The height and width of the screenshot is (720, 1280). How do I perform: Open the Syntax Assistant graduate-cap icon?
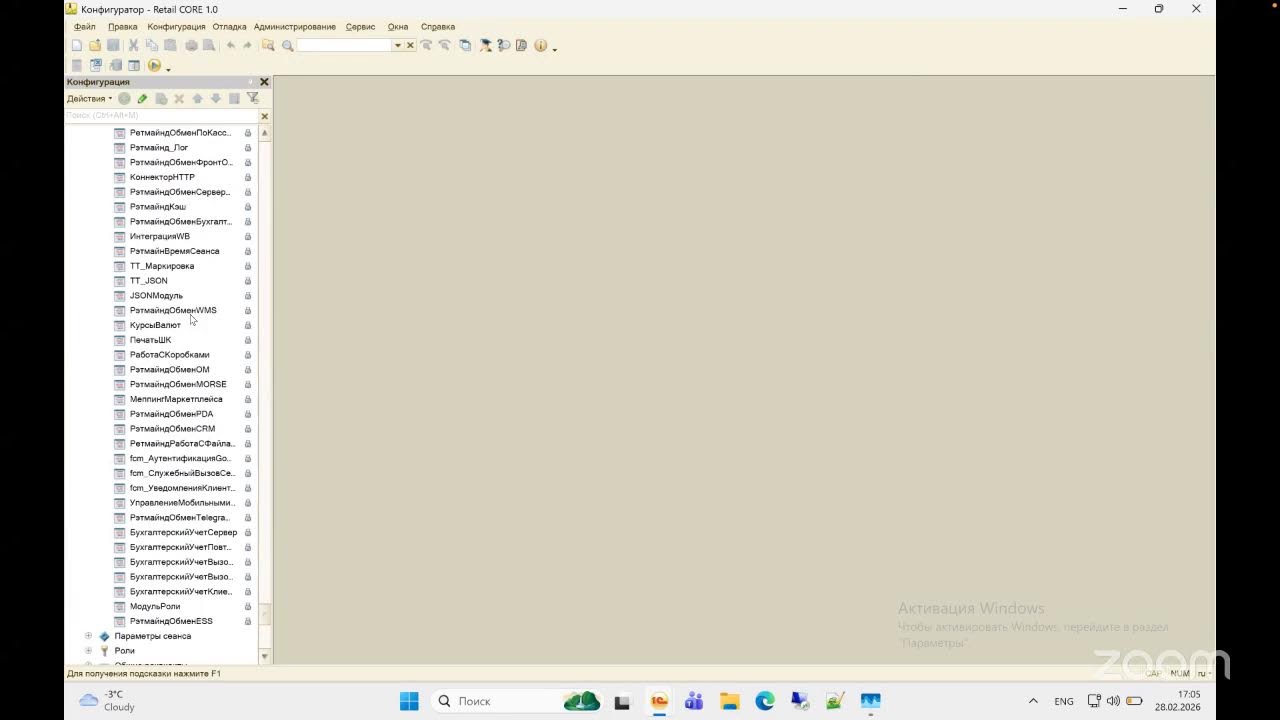point(485,45)
